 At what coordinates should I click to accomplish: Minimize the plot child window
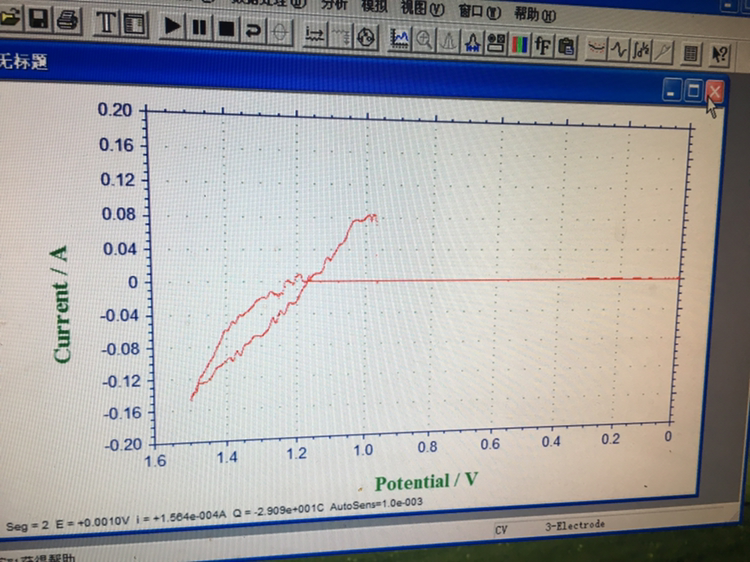pyautogui.click(x=671, y=90)
